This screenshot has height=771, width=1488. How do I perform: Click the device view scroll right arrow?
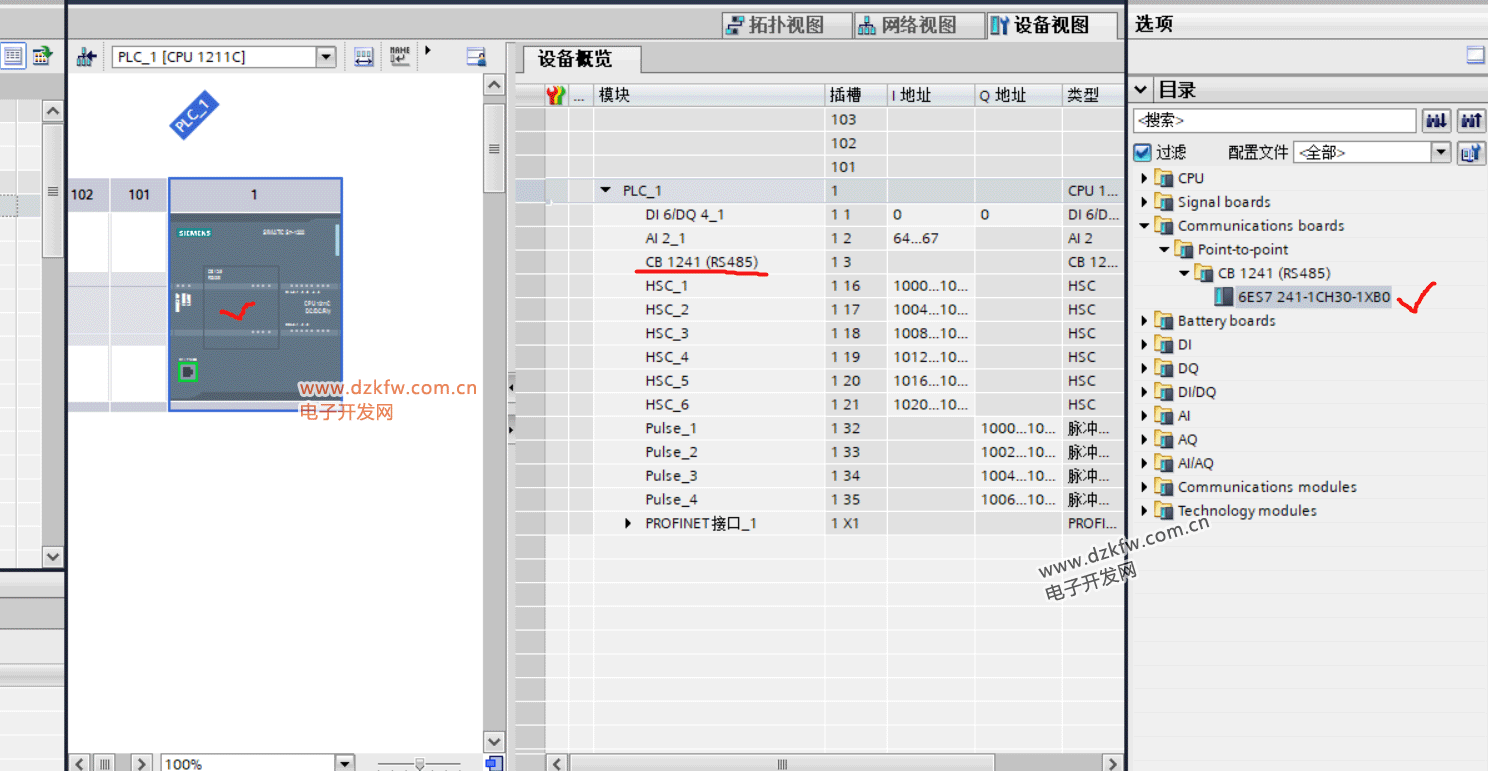tap(142, 764)
